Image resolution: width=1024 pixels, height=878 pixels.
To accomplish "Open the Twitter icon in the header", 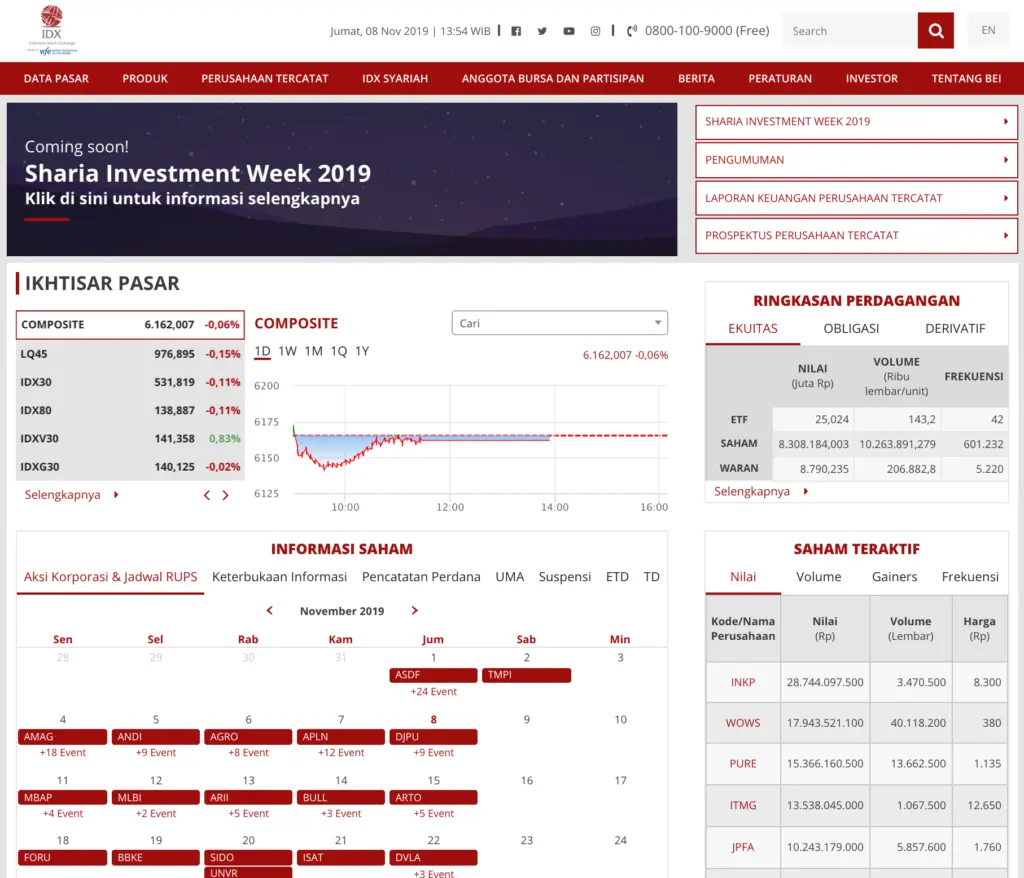I will (x=542, y=31).
